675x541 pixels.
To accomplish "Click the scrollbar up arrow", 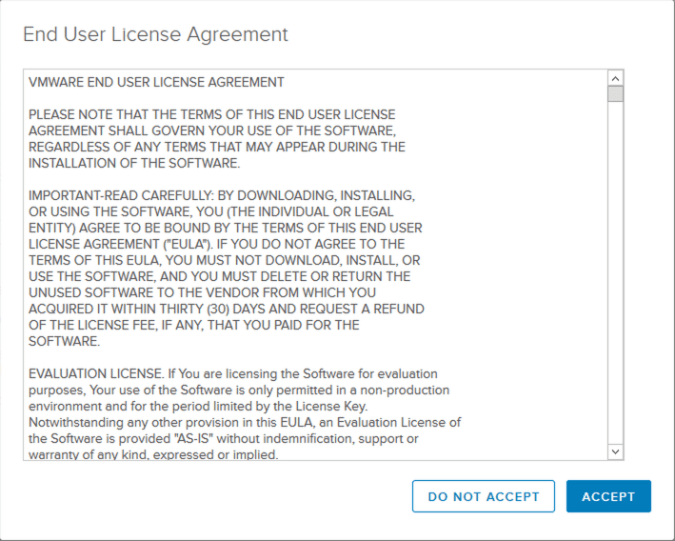I will [x=615, y=78].
